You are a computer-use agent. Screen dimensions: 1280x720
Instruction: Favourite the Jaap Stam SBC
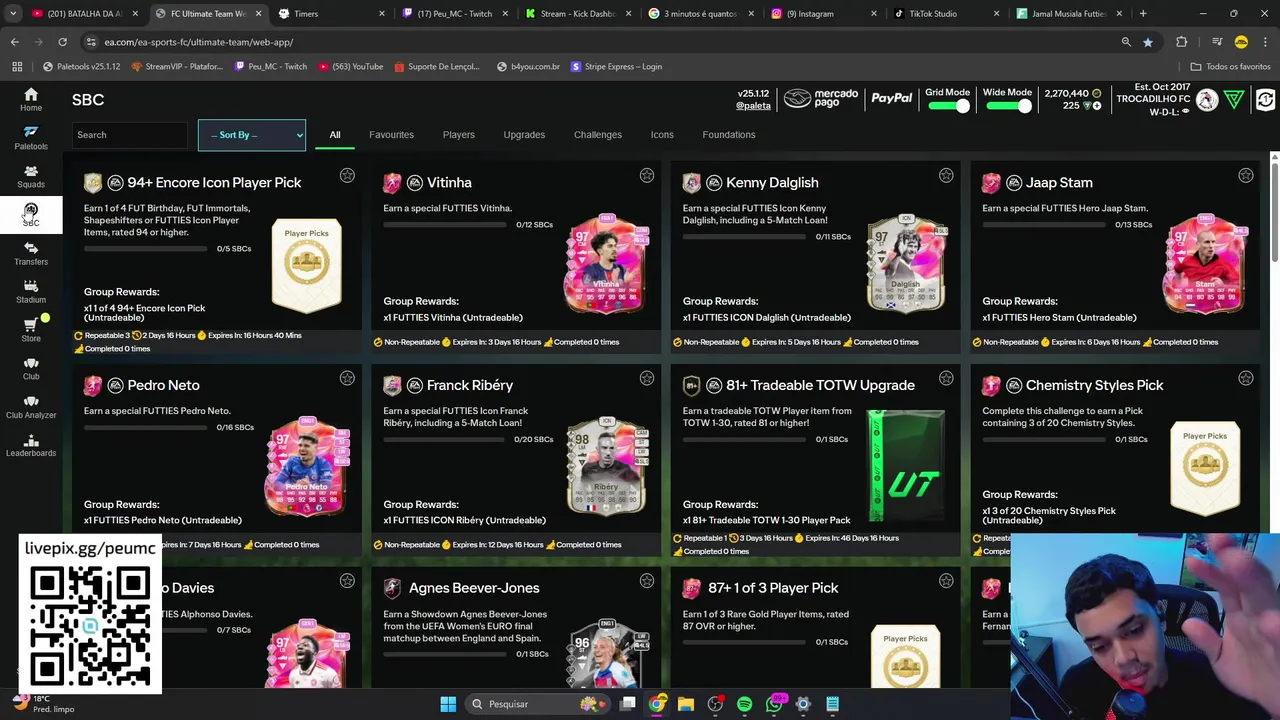pyautogui.click(x=1246, y=176)
